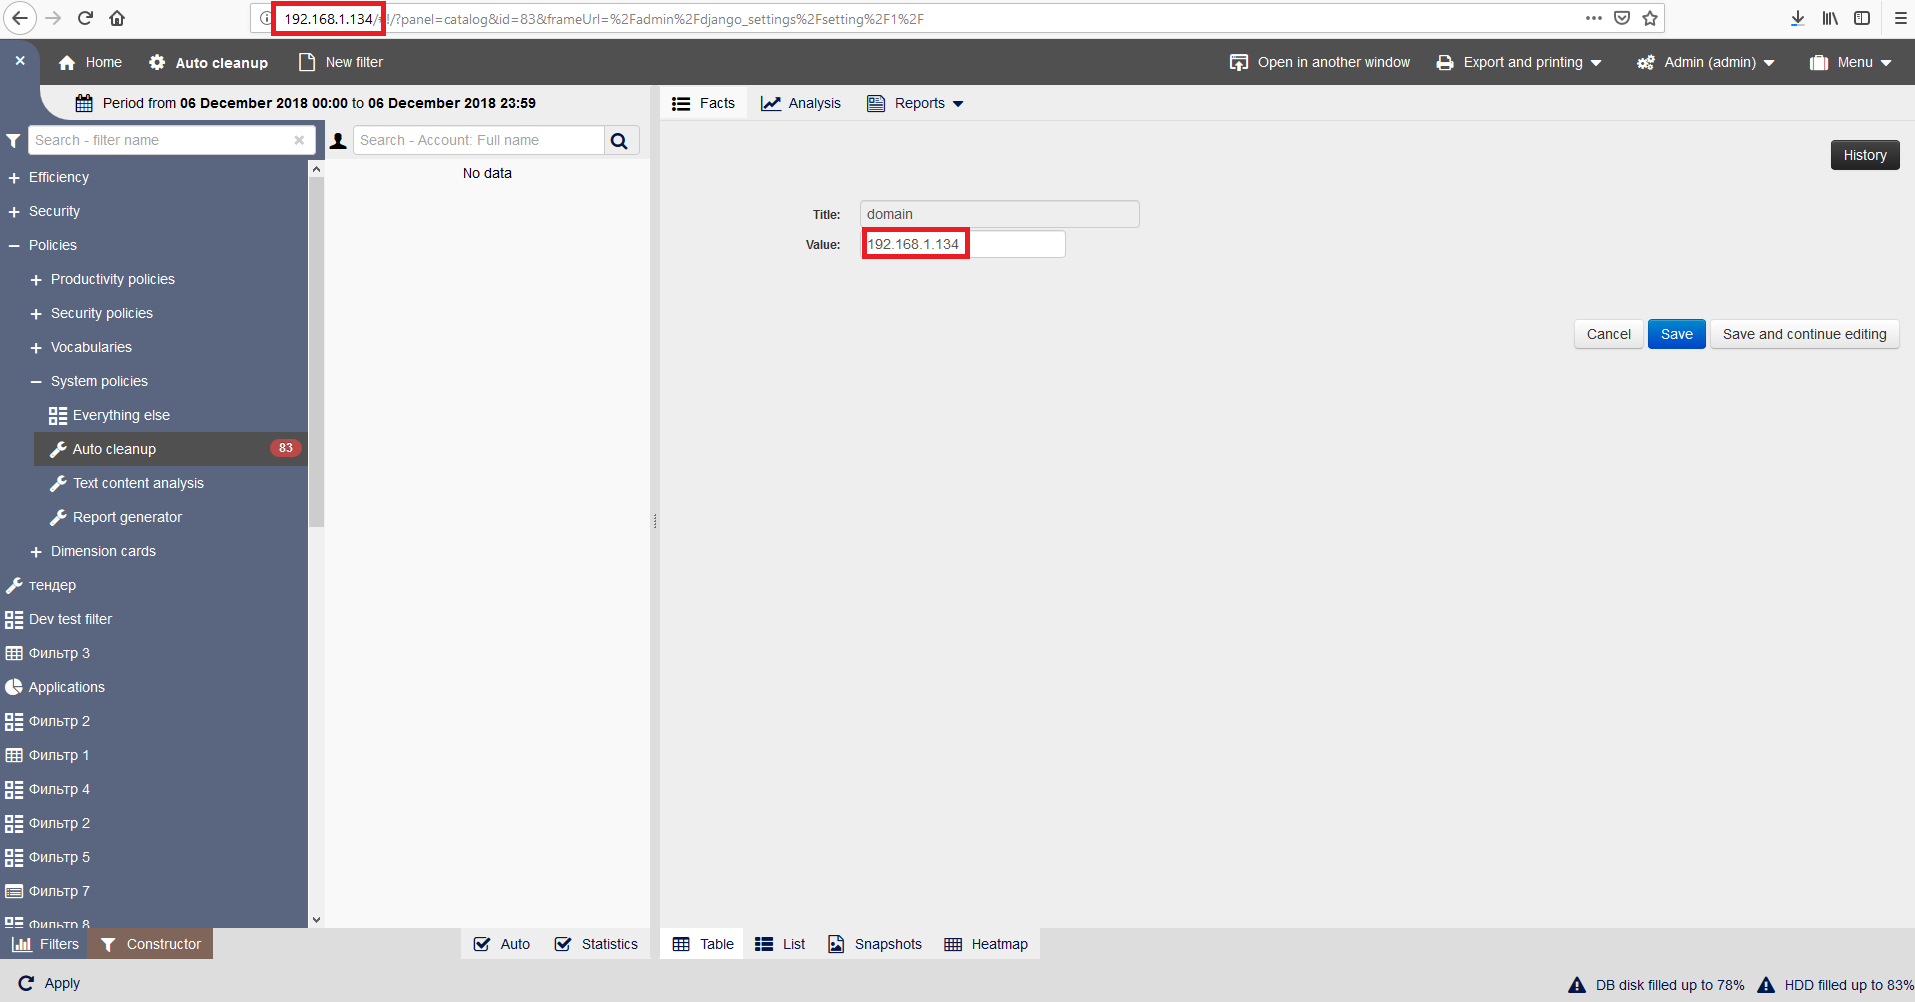Open in another window

[x=1320, y=62]
